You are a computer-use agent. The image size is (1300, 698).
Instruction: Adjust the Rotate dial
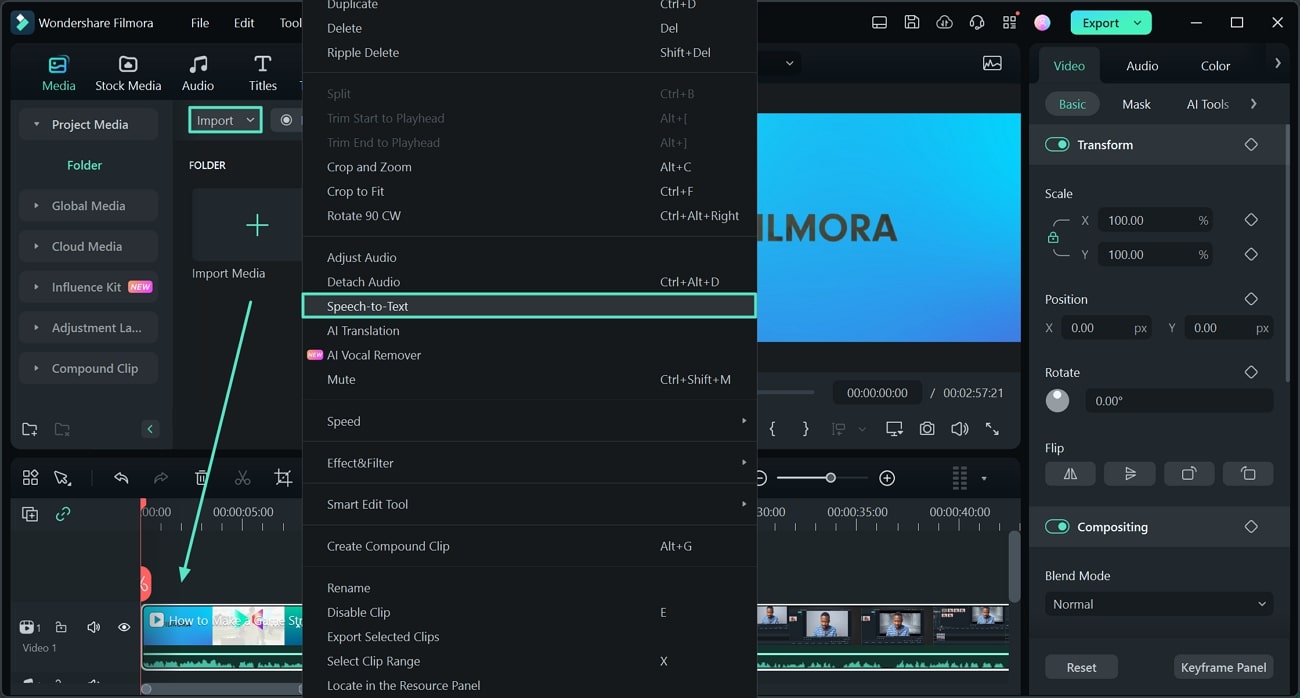[1057, 400]
